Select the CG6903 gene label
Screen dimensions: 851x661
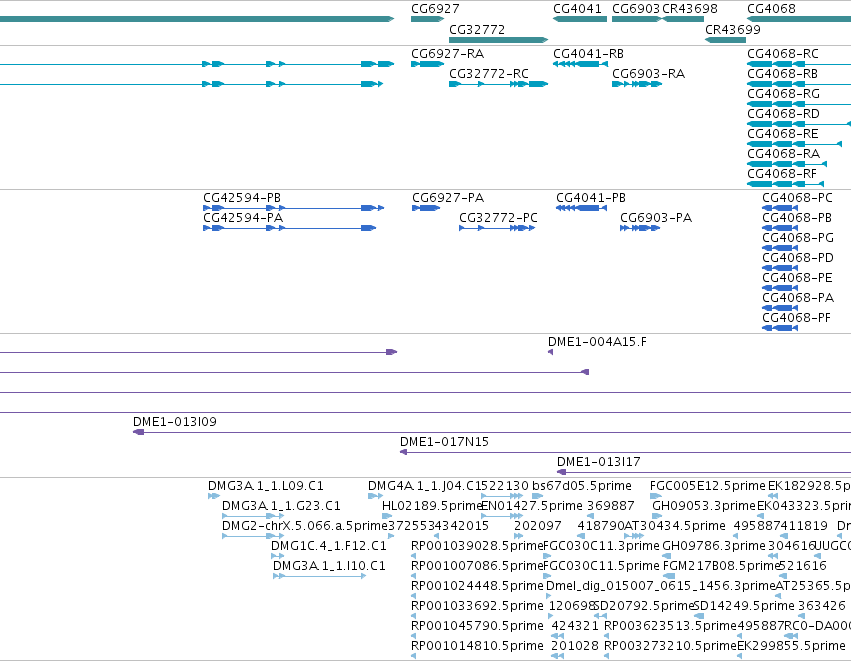(x=636, y=9)
